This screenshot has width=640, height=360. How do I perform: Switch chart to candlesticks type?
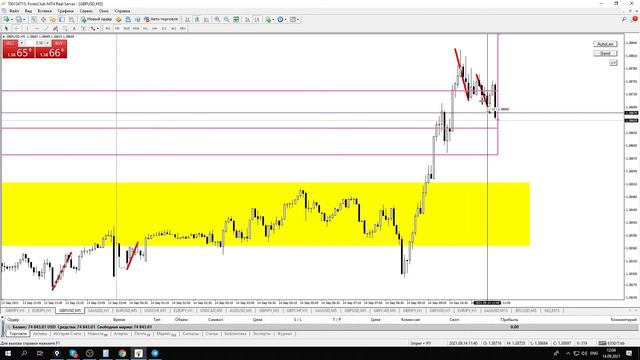point(197,19)
